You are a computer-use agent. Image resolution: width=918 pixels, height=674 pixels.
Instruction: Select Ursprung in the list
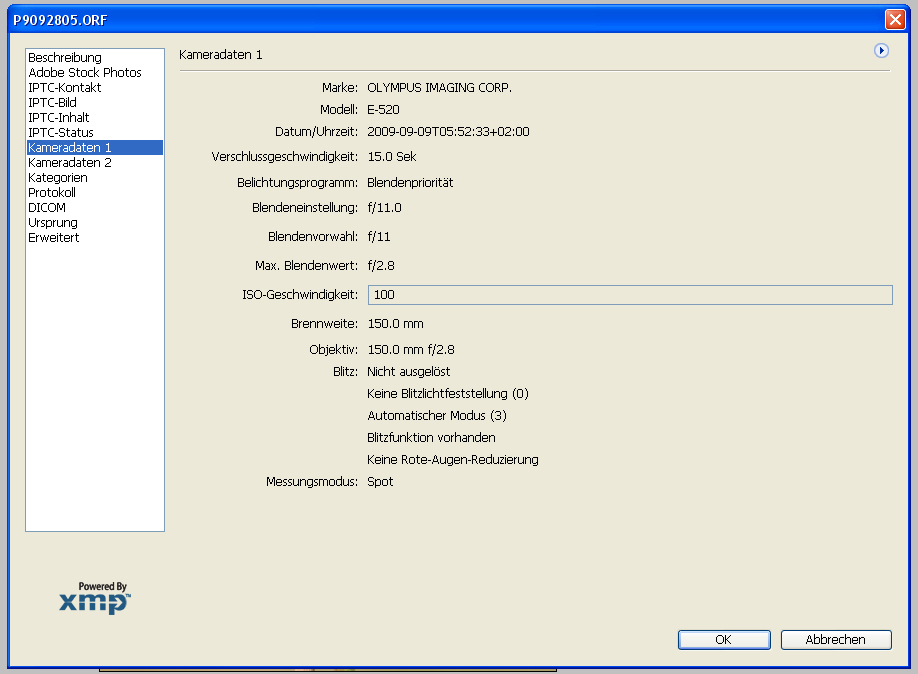[x=95, y=223]
